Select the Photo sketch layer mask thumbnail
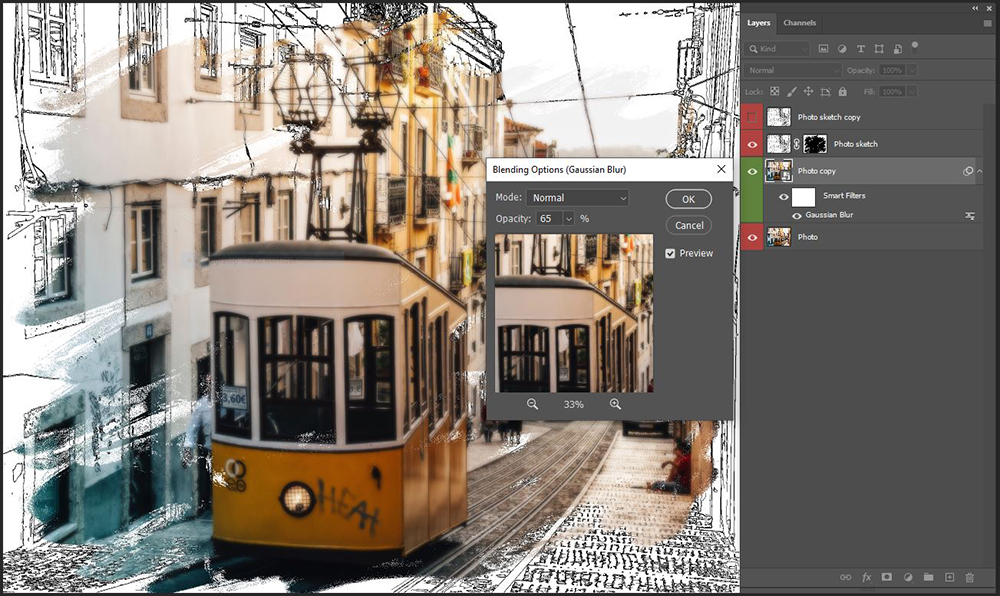This screenshot has width=1000, height=596. pos(815,144)
